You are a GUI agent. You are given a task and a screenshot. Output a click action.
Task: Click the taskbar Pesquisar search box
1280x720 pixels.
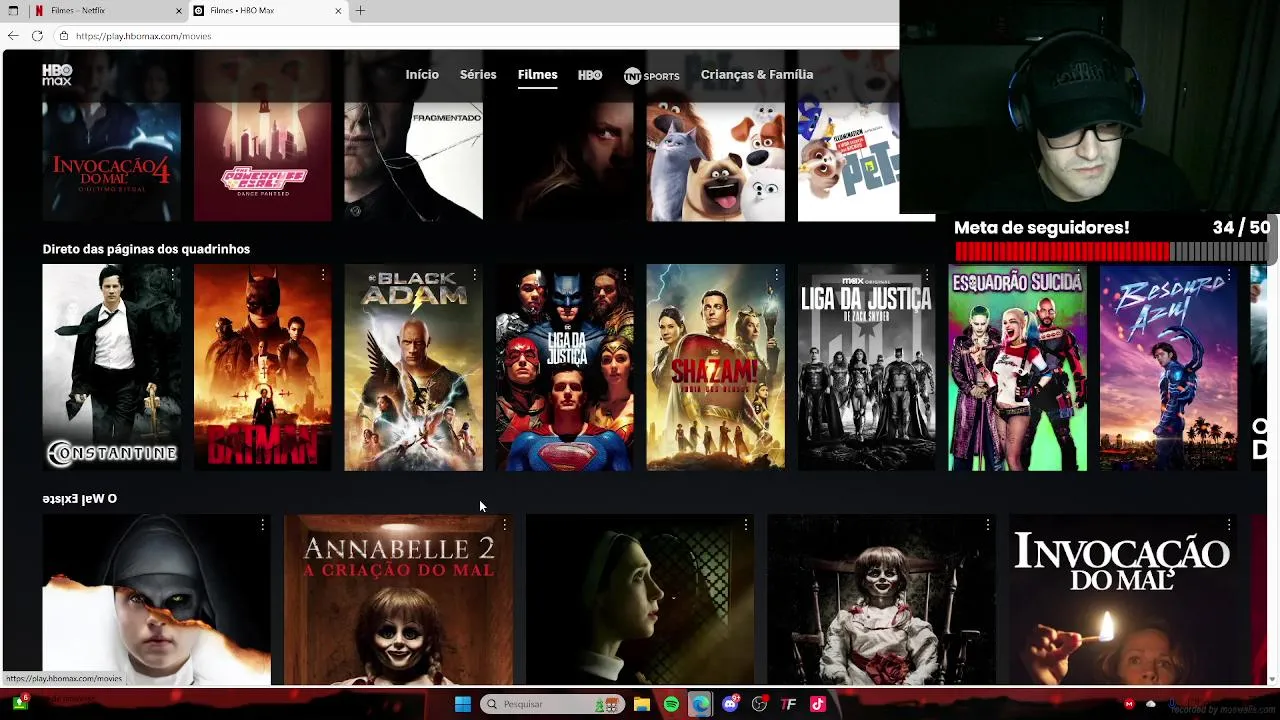[553, 704]
